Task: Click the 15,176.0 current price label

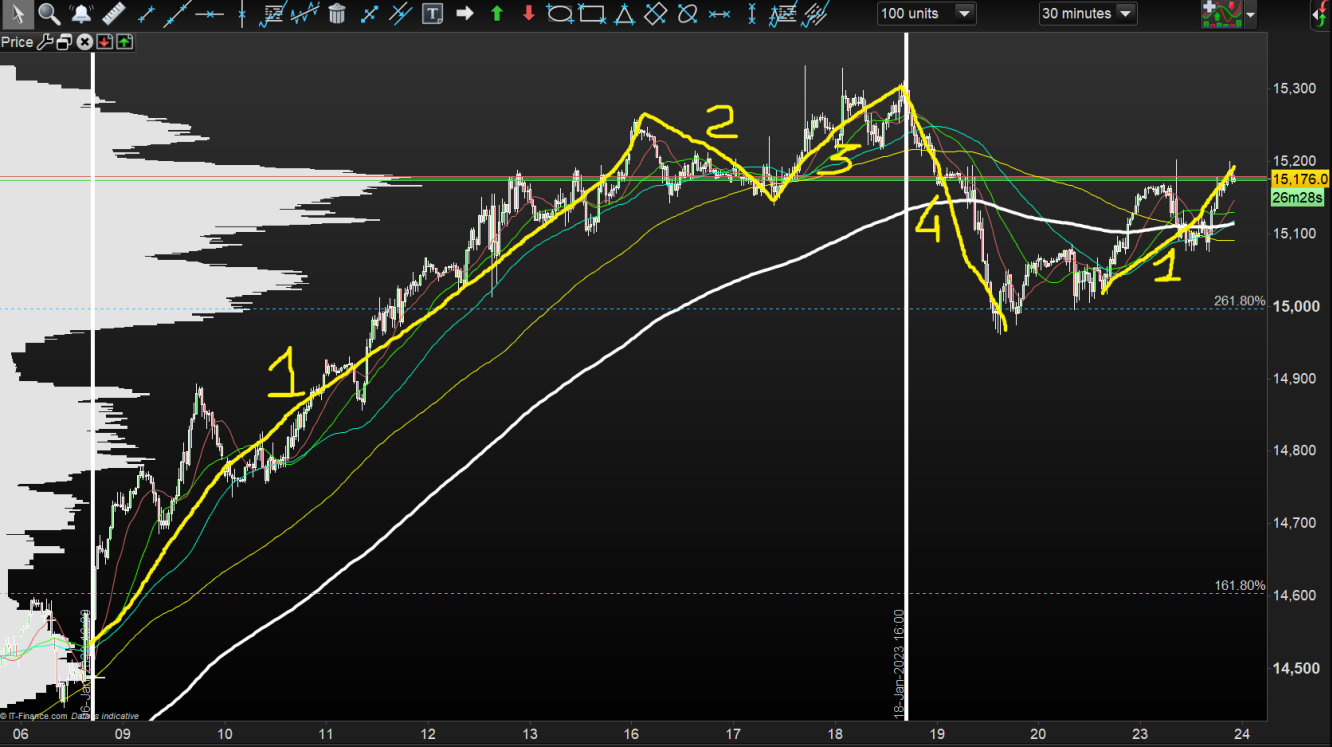Action: pos(1300,179)
